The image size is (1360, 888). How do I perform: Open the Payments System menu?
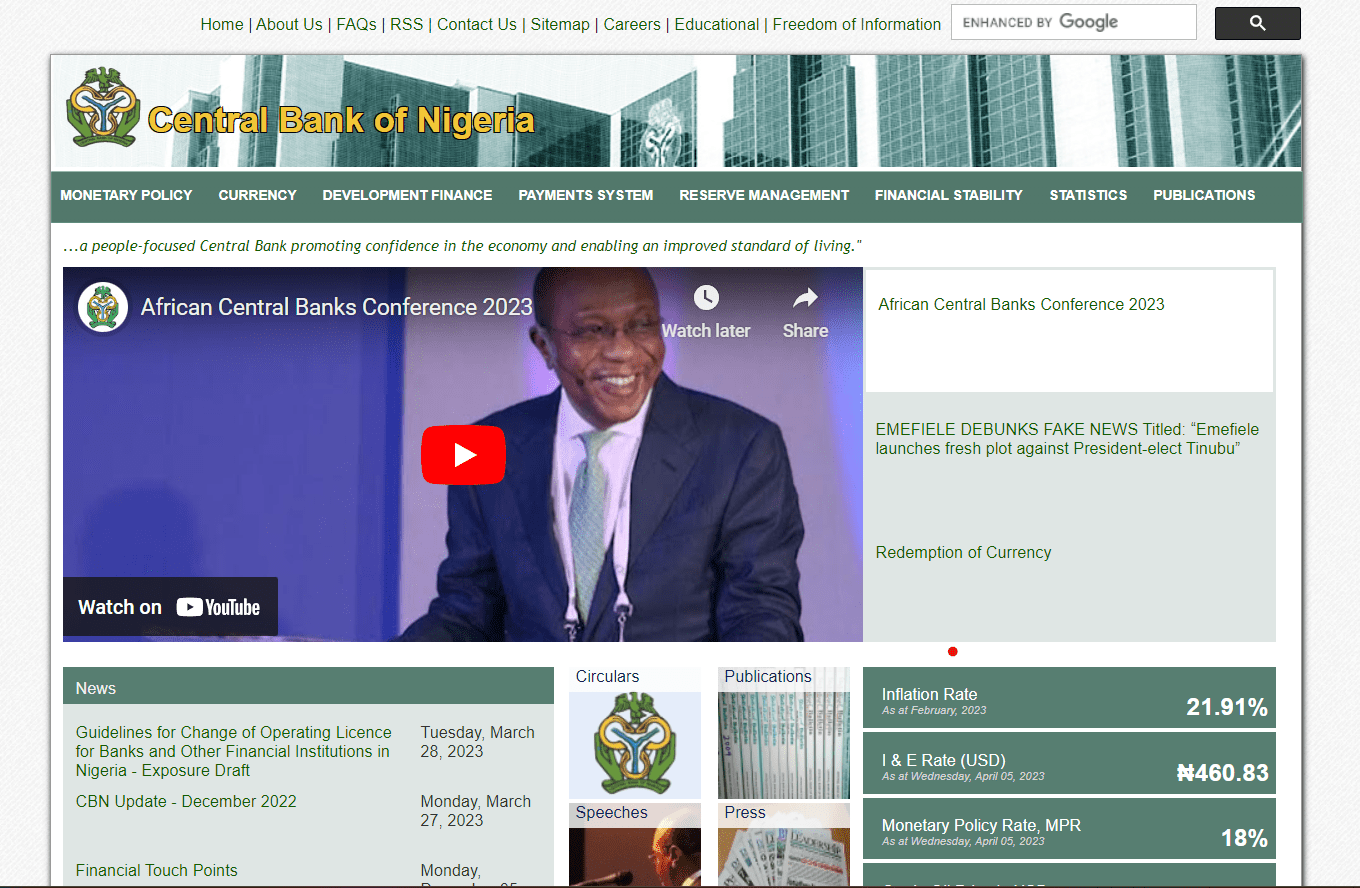[586, 195]
